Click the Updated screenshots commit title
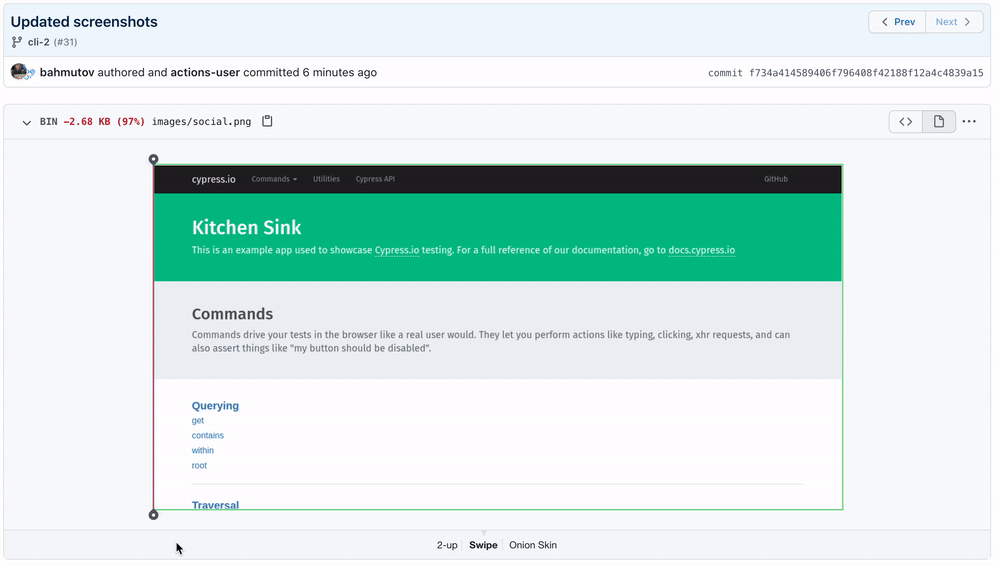The width and height of the screenshot is (1000, 567). coord(84,22)
